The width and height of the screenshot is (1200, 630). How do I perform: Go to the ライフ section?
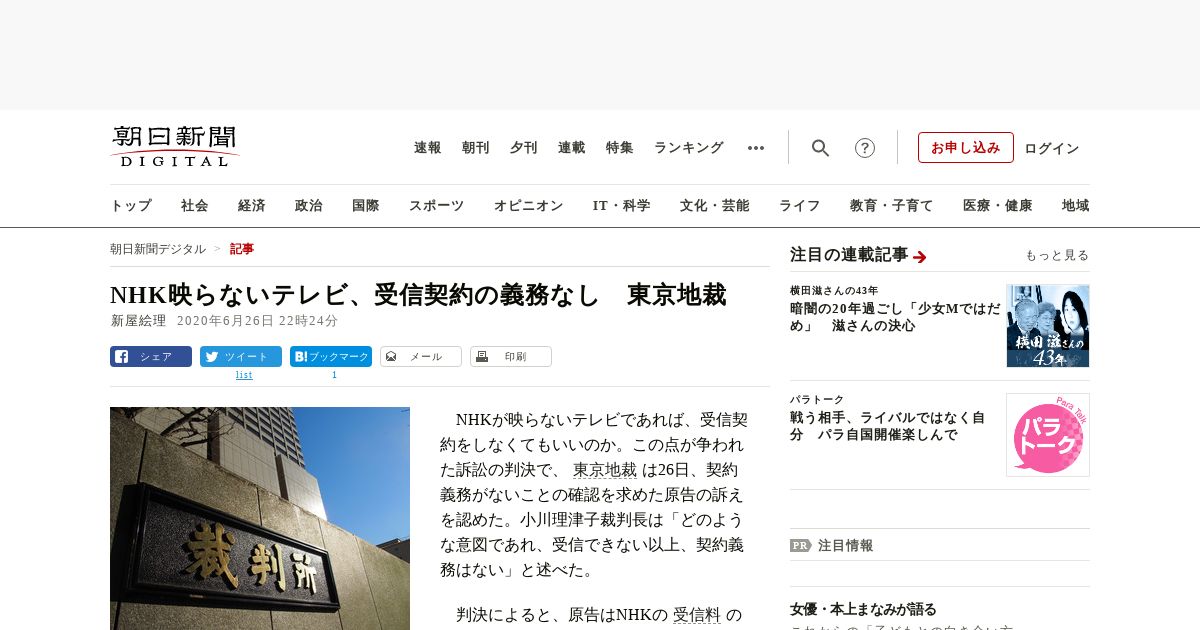click(800, 206)
